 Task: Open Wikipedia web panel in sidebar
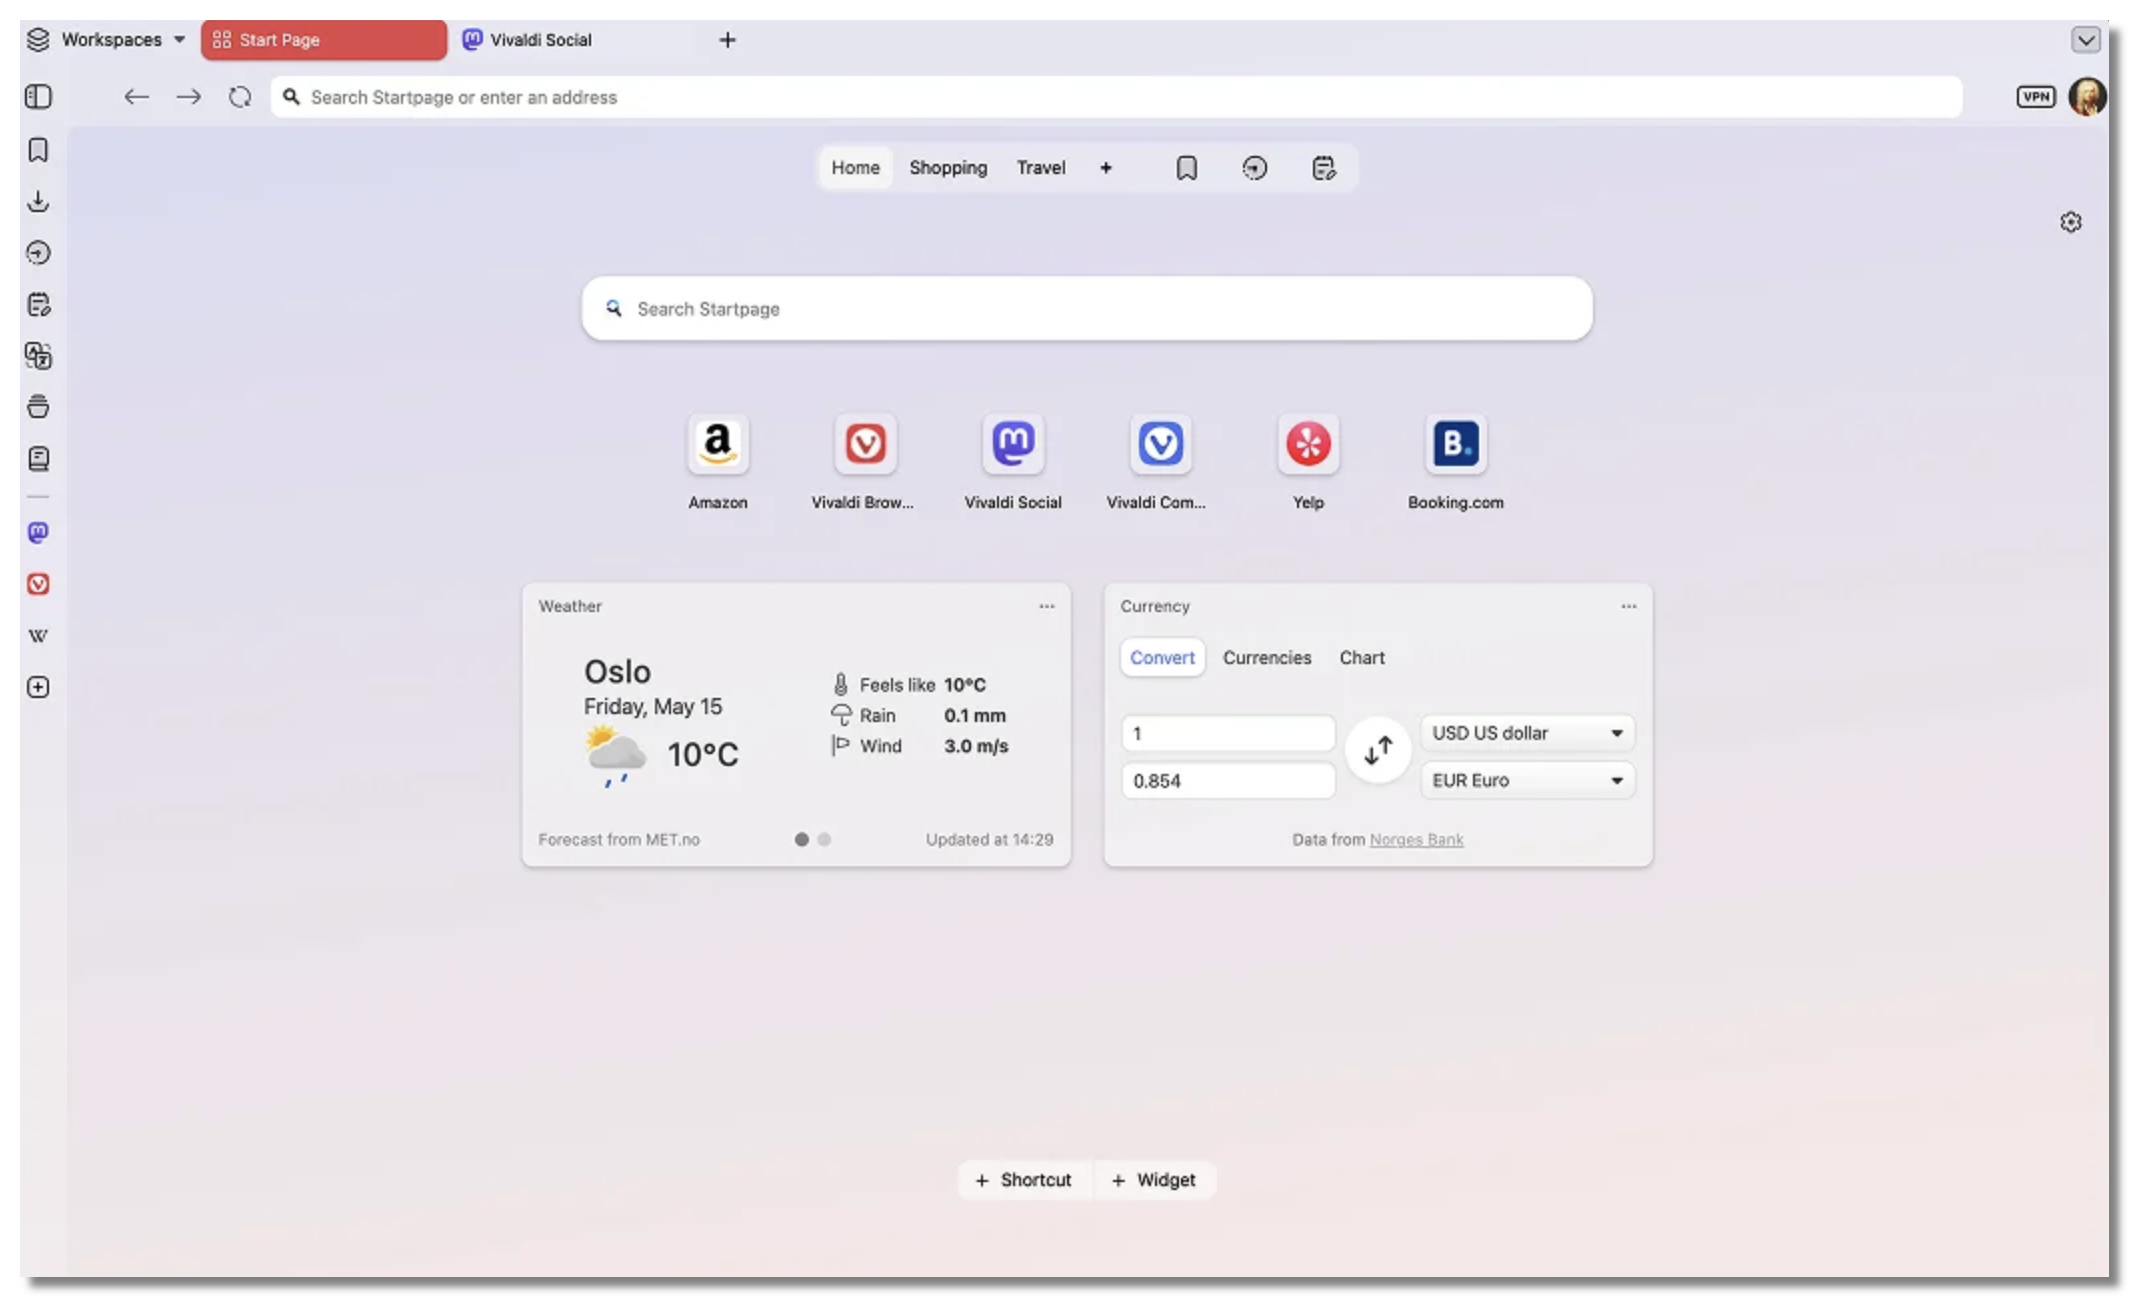38,636
